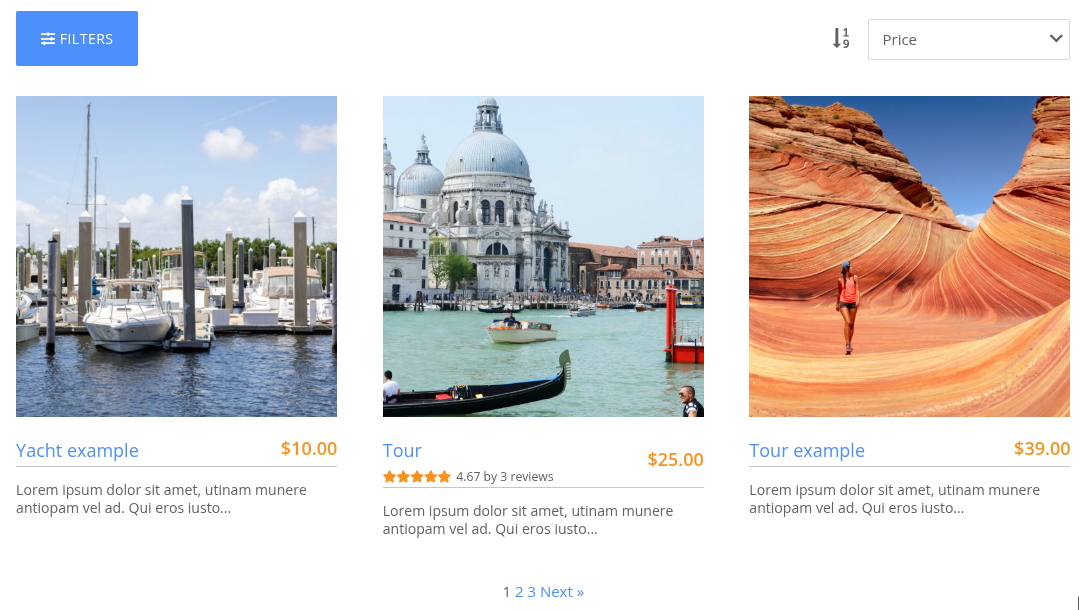
Task: Expand the Price sort dropdown
Action: click(x=968, y=39)
